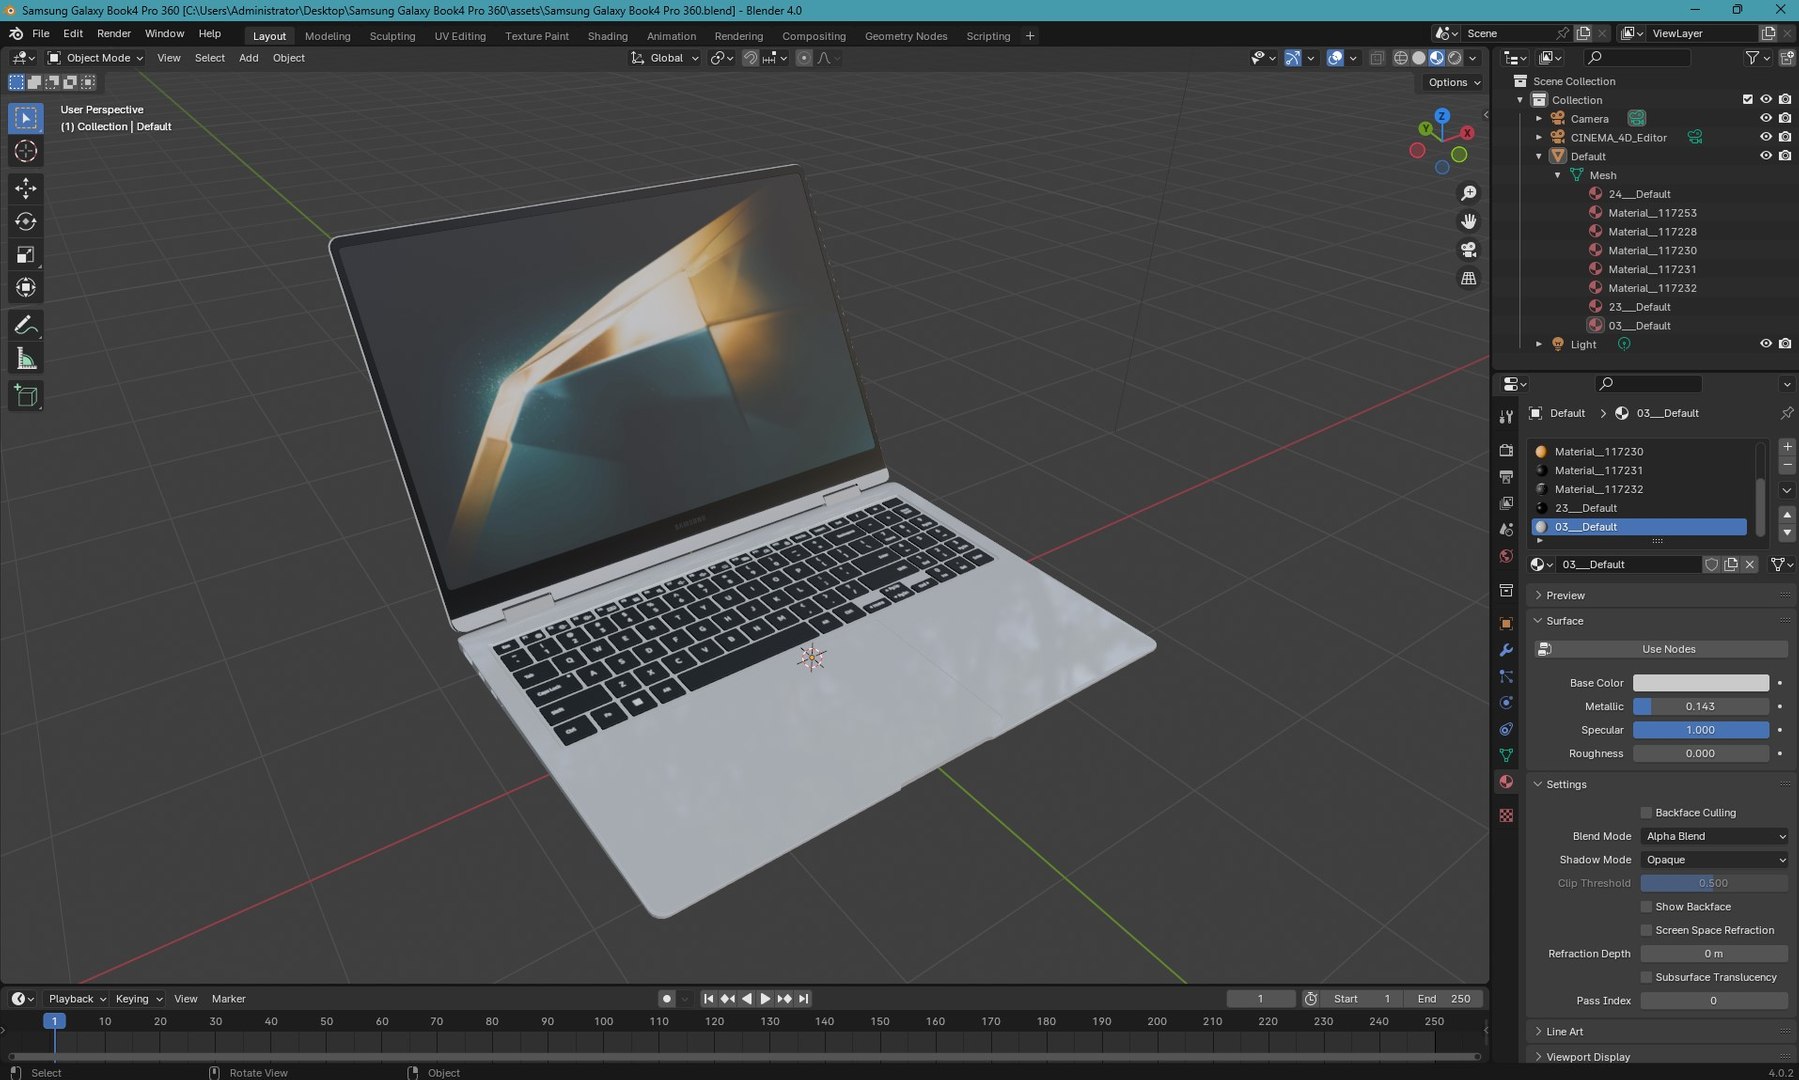Expand the Viewport Display panel

[x=1587, y=1057]
